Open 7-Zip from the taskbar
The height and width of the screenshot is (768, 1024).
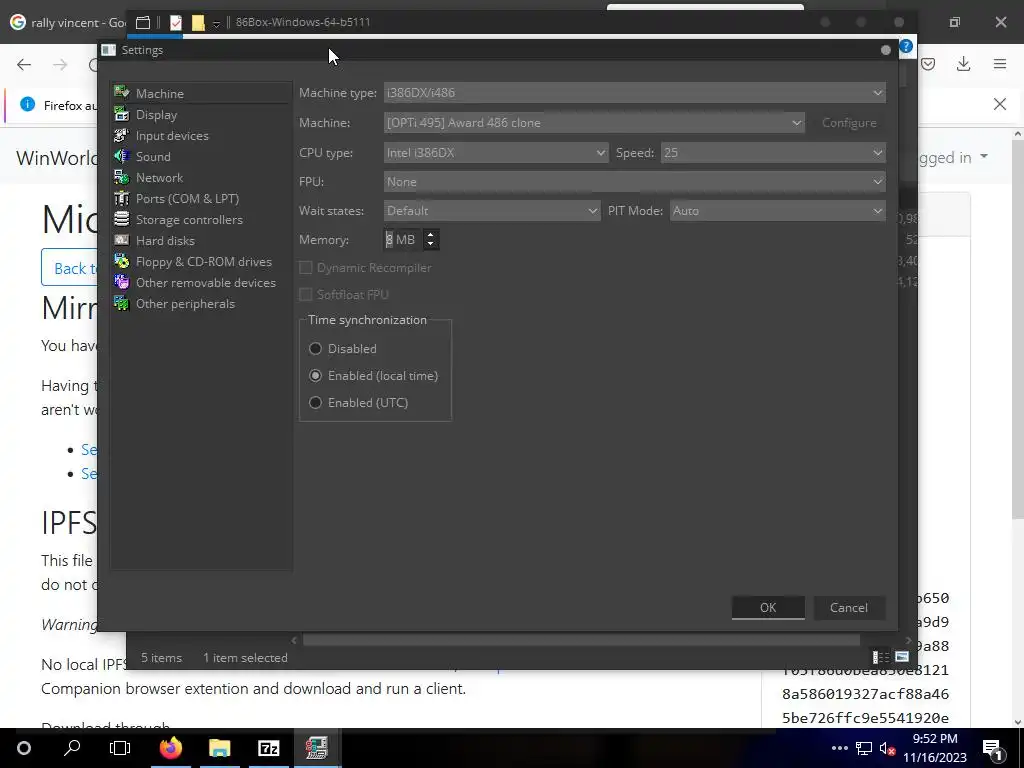click(x=268, y=748)
